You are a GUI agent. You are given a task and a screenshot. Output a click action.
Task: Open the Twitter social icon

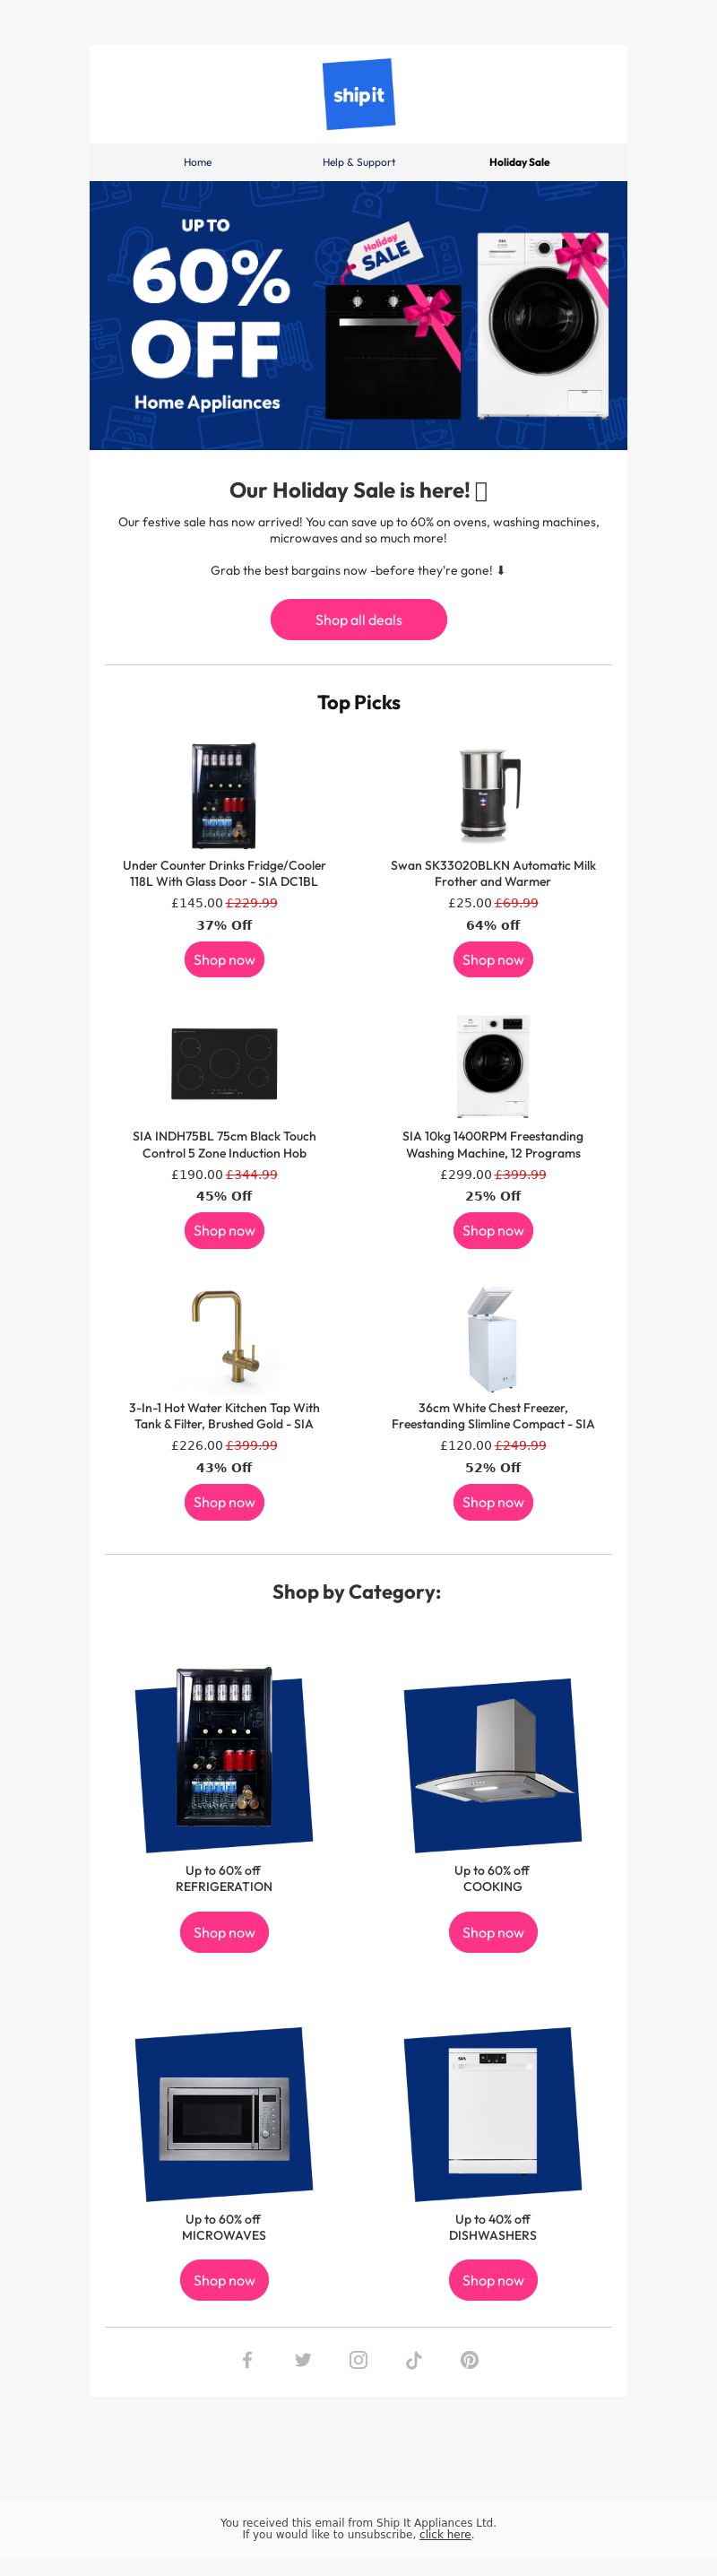click(303, 2360)
